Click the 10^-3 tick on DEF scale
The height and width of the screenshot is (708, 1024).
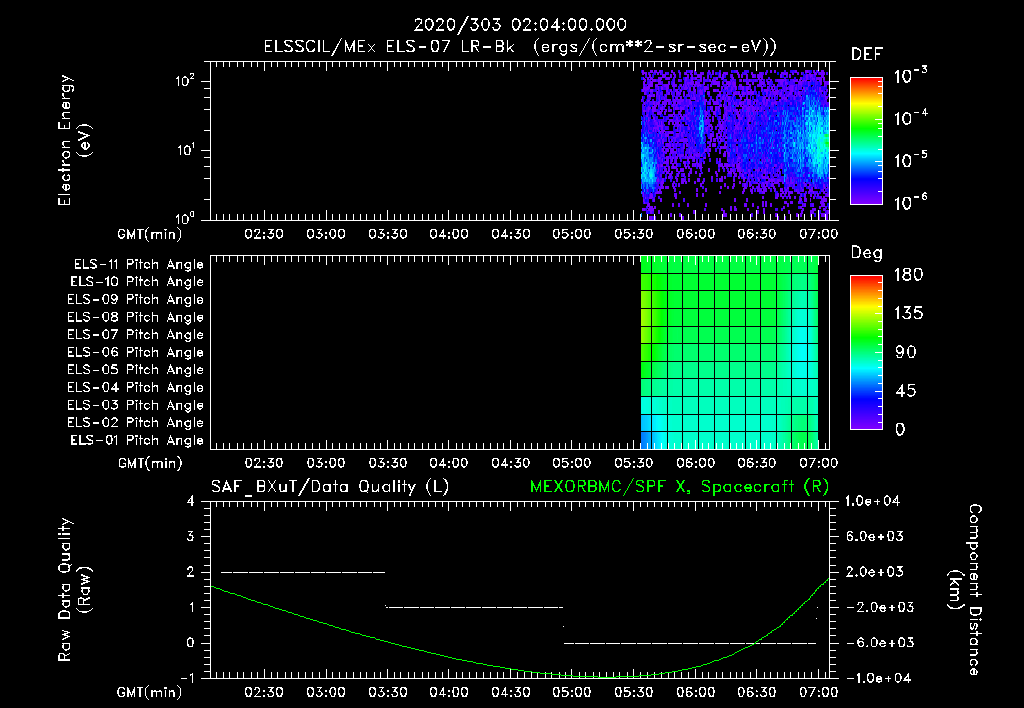[910, 76]
